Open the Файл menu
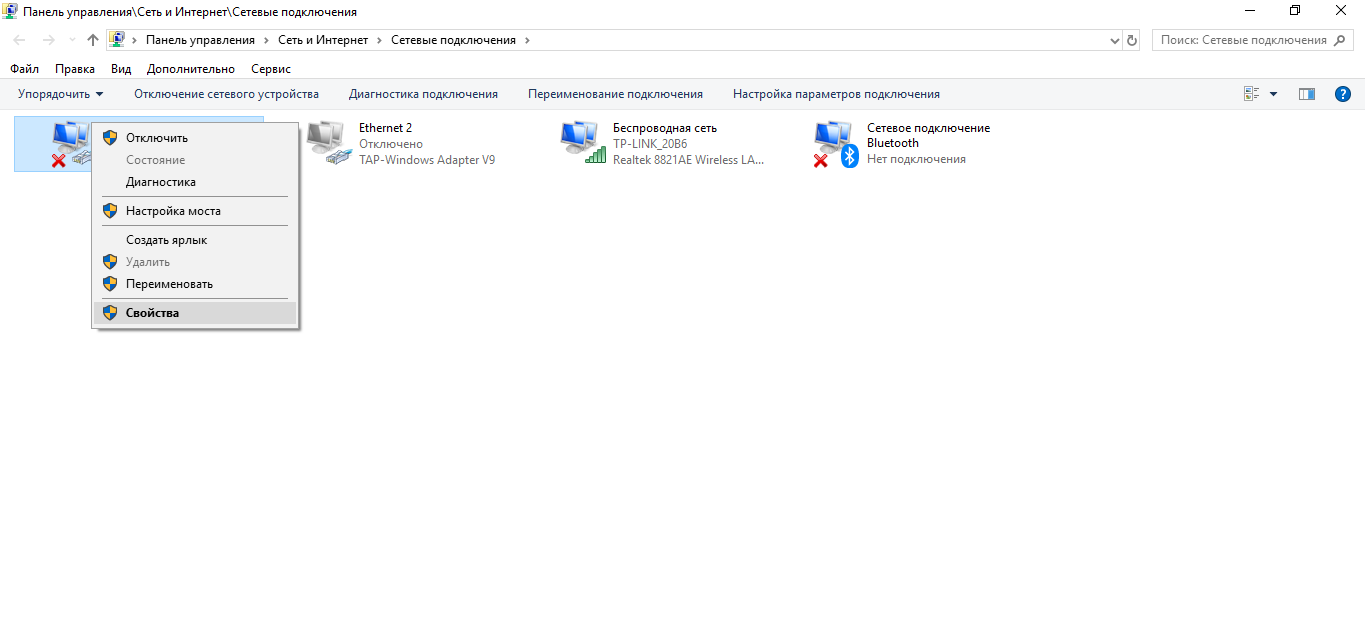This screenshot has height=624, width=1365. 25,69
